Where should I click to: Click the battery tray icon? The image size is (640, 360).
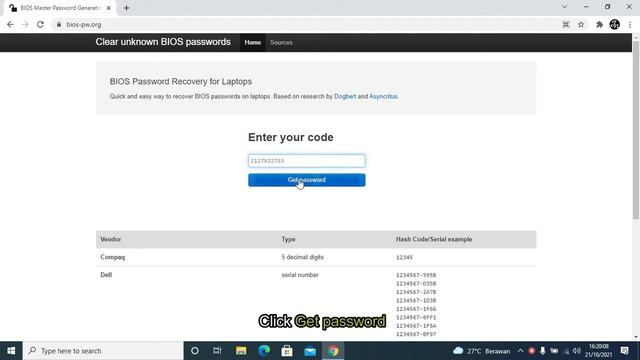(x=554, y=351)
